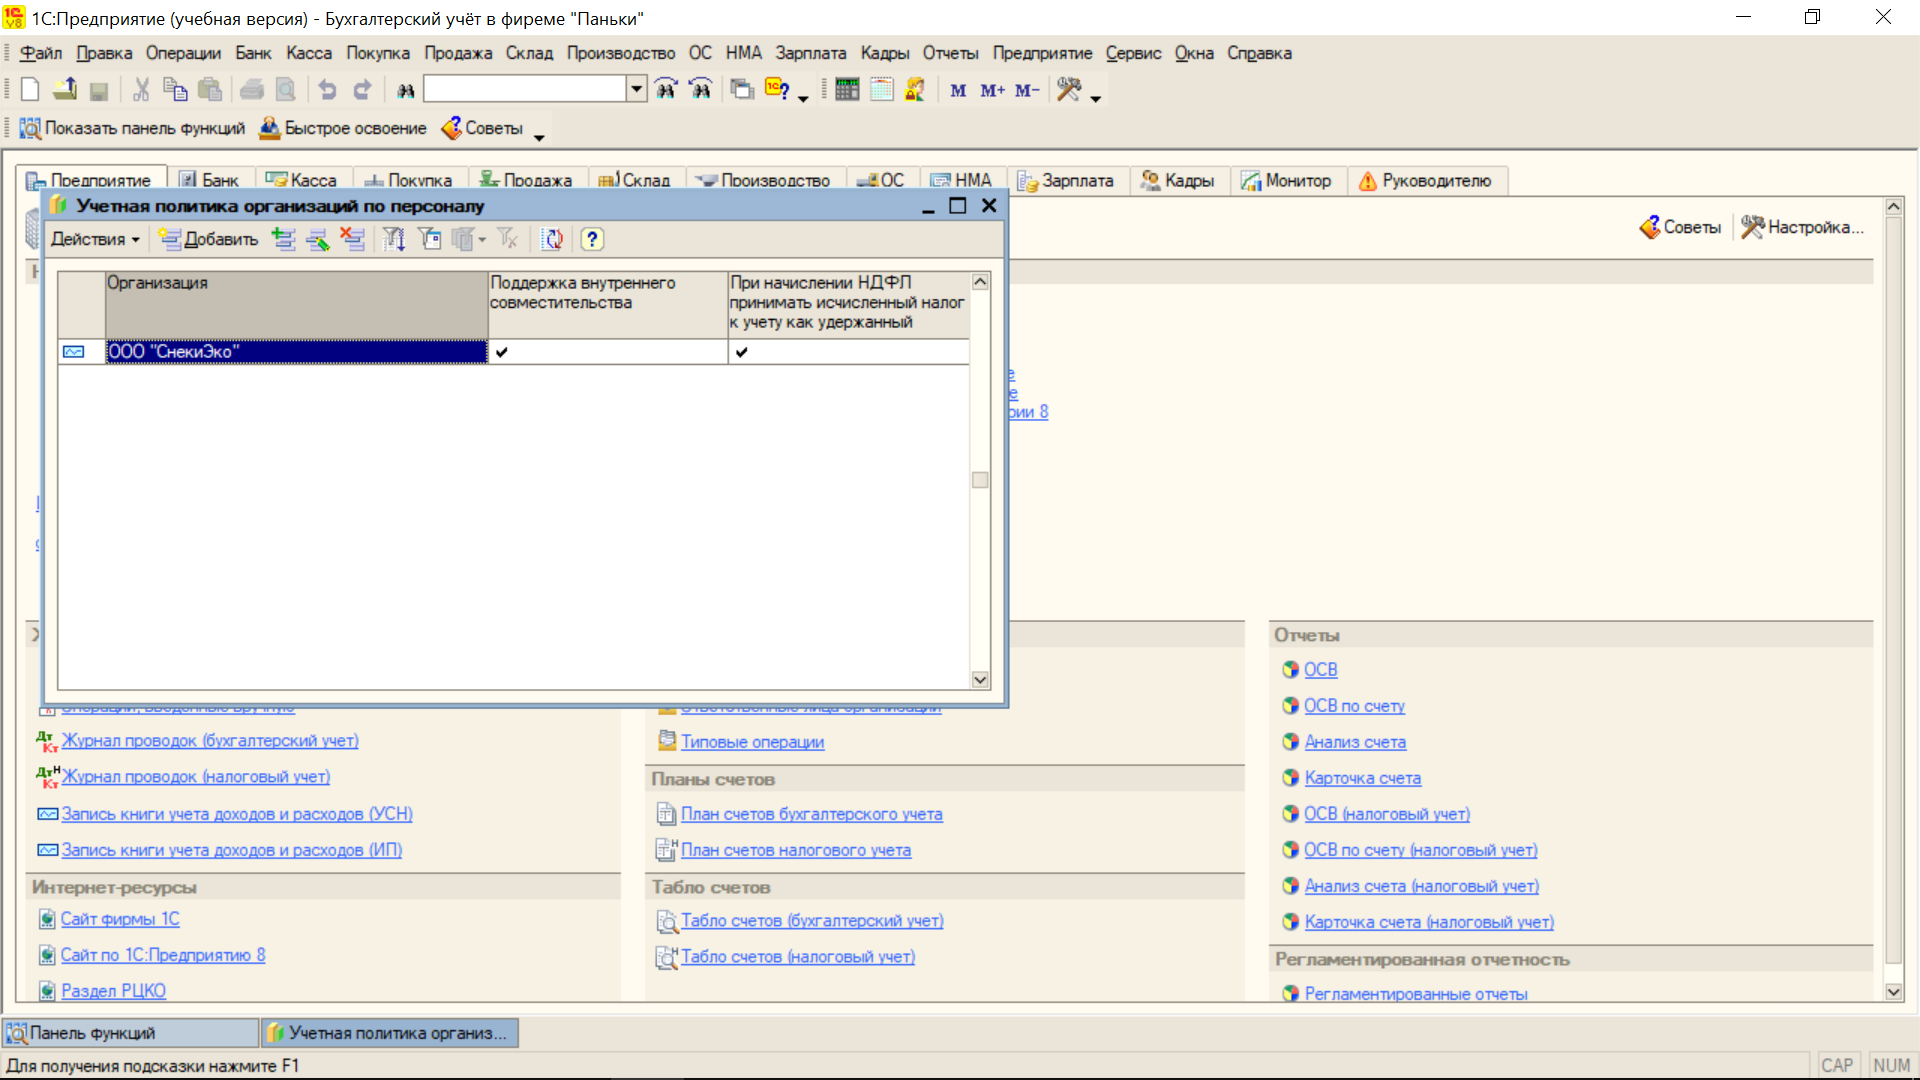1920x1080 pixels.
Task: Open dialog help question mark icon
Action: point(592,239)
